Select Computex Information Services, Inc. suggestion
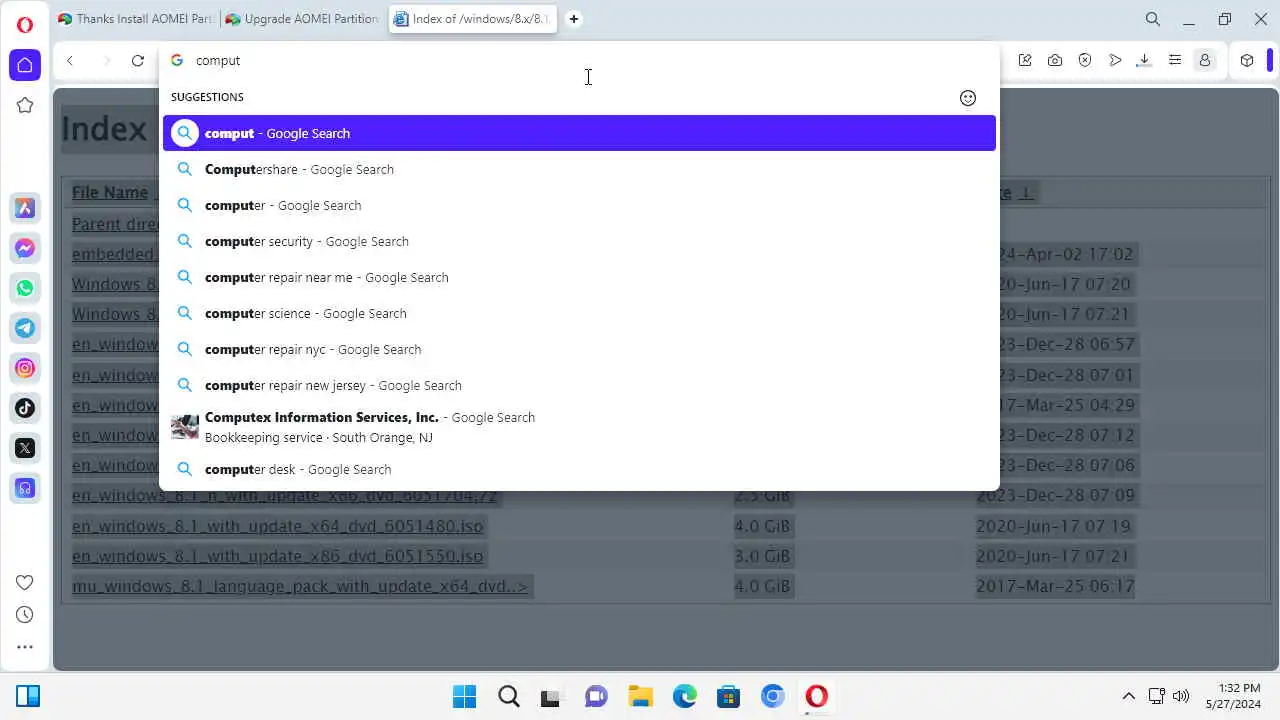 (x=579, y=427)
